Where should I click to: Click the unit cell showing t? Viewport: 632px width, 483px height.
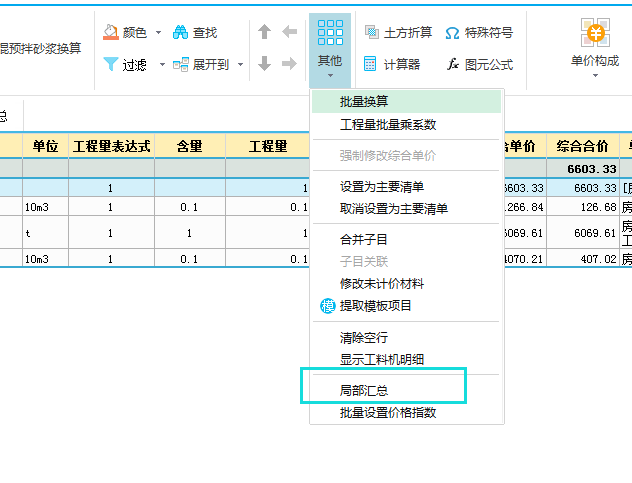(x=46, y=233)
